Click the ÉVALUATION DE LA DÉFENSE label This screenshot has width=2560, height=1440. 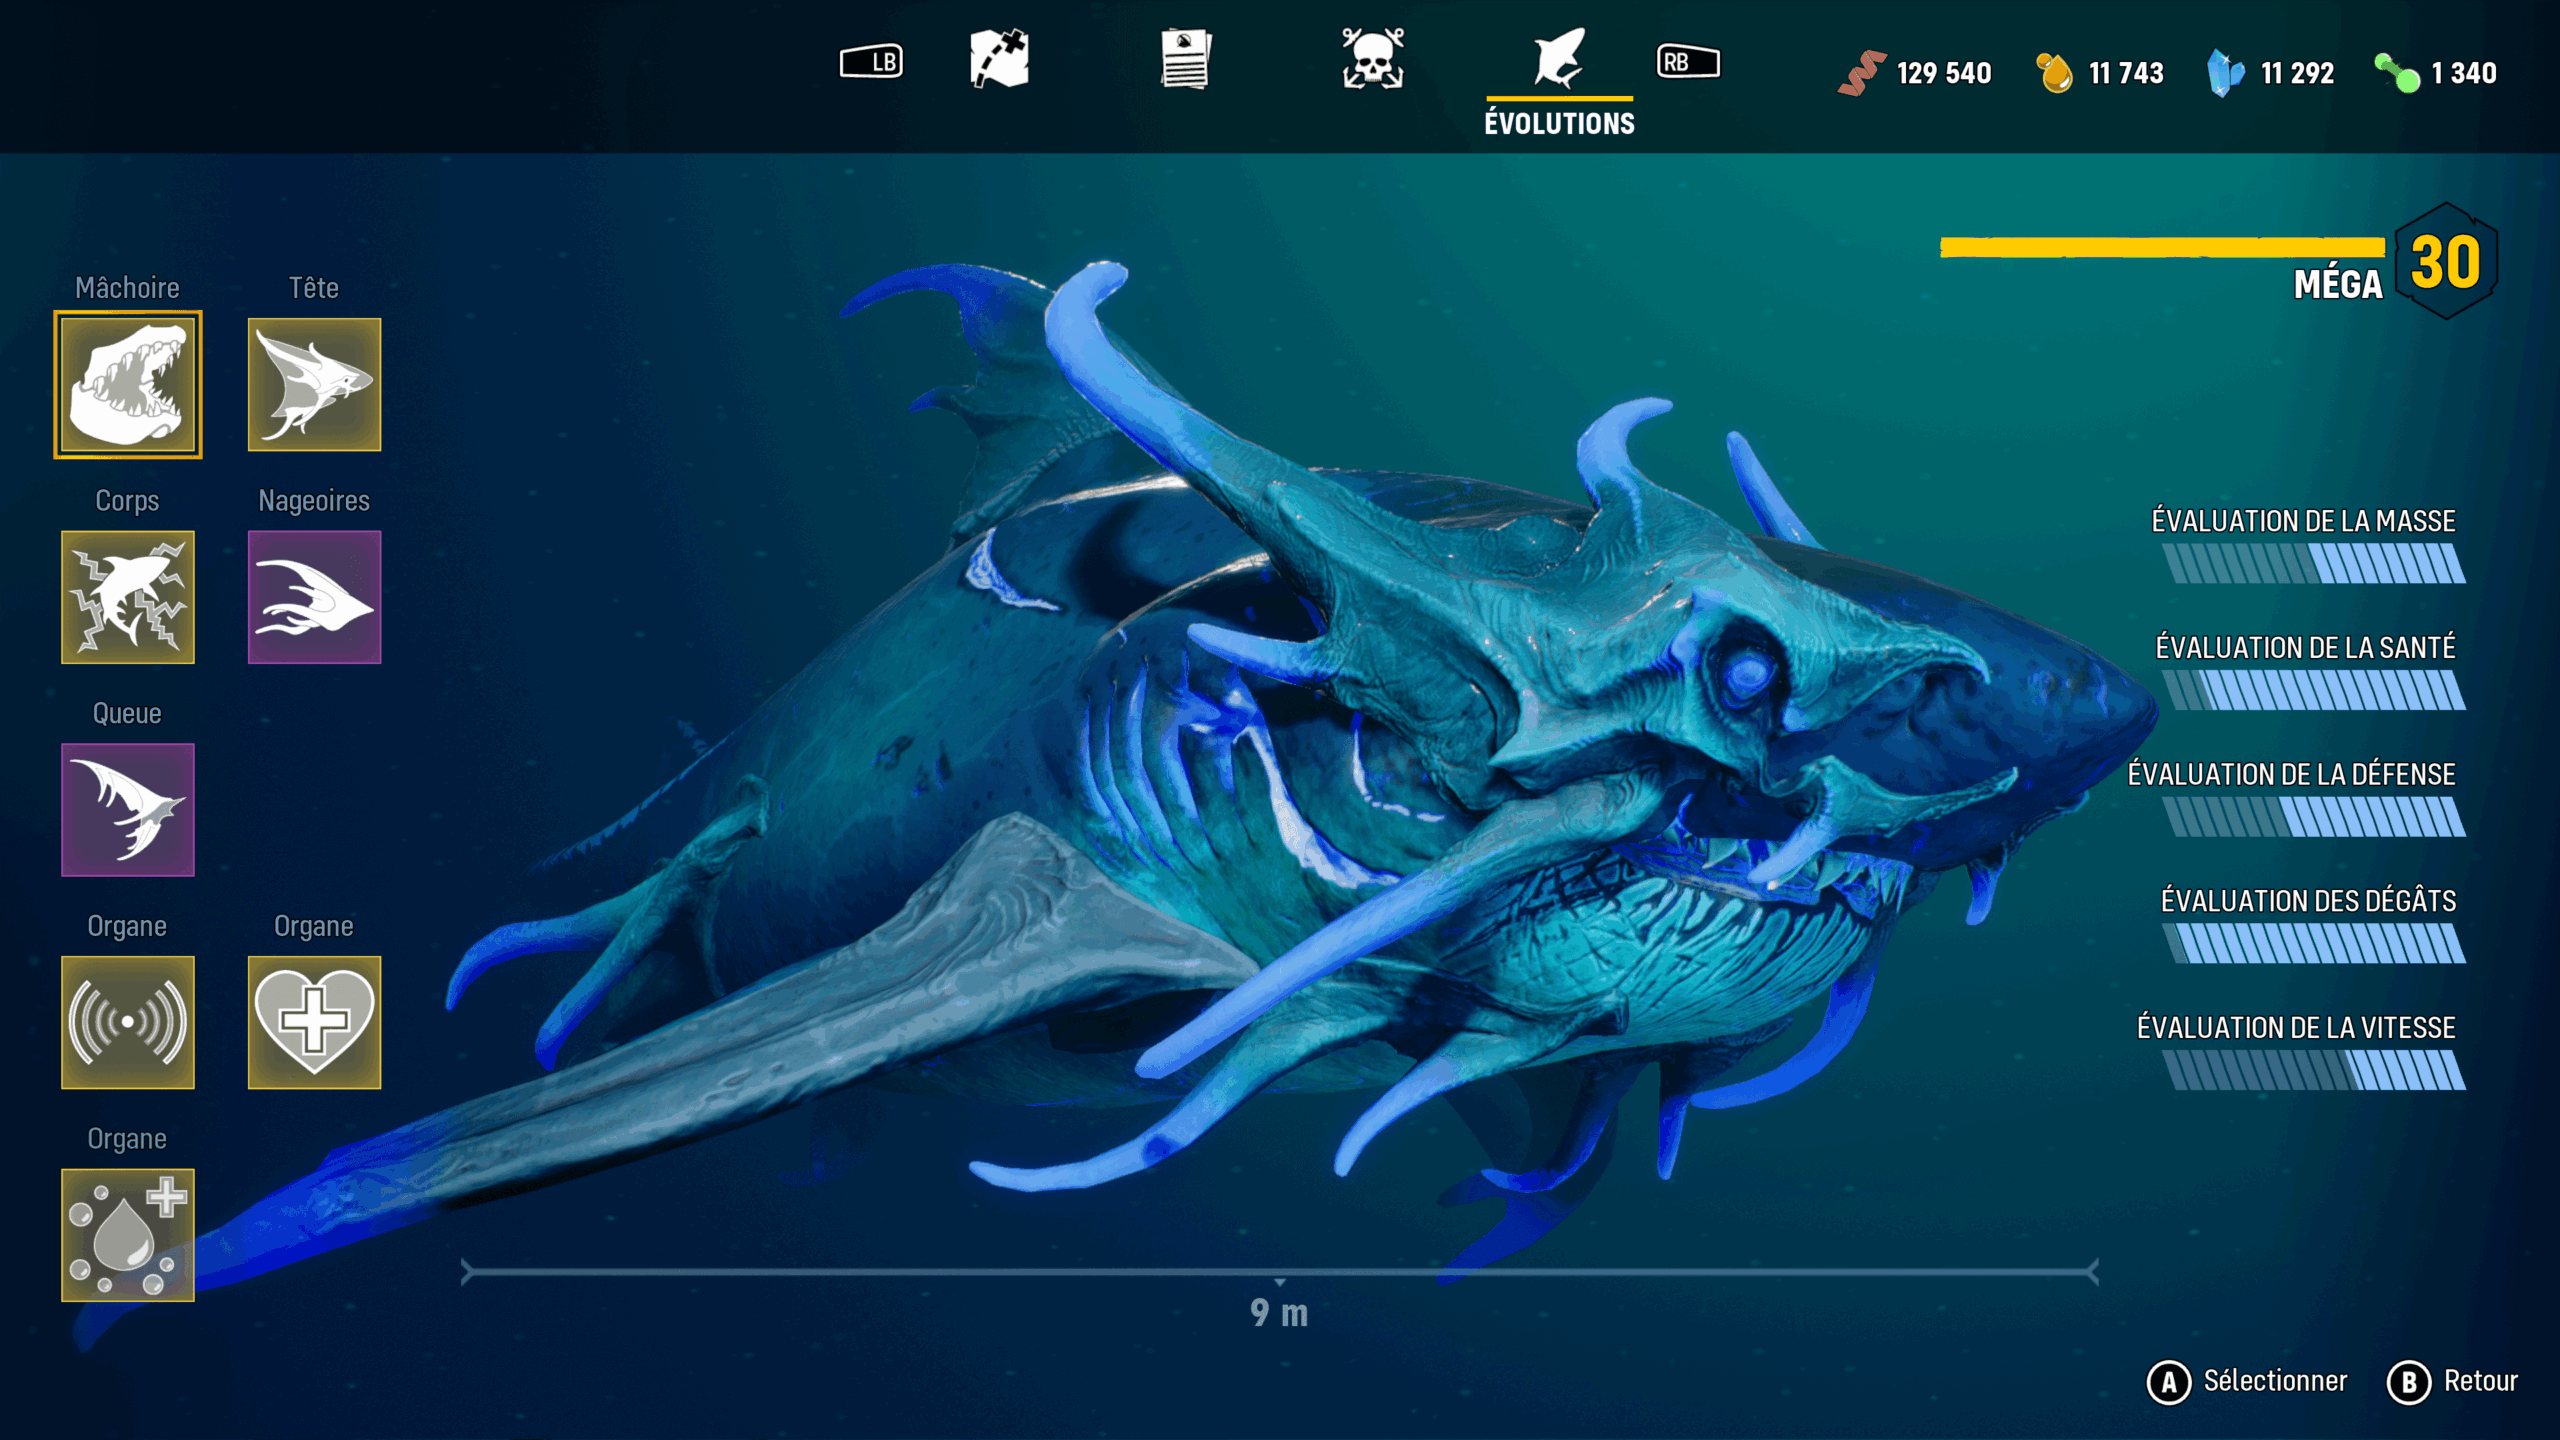[2291, 774]
